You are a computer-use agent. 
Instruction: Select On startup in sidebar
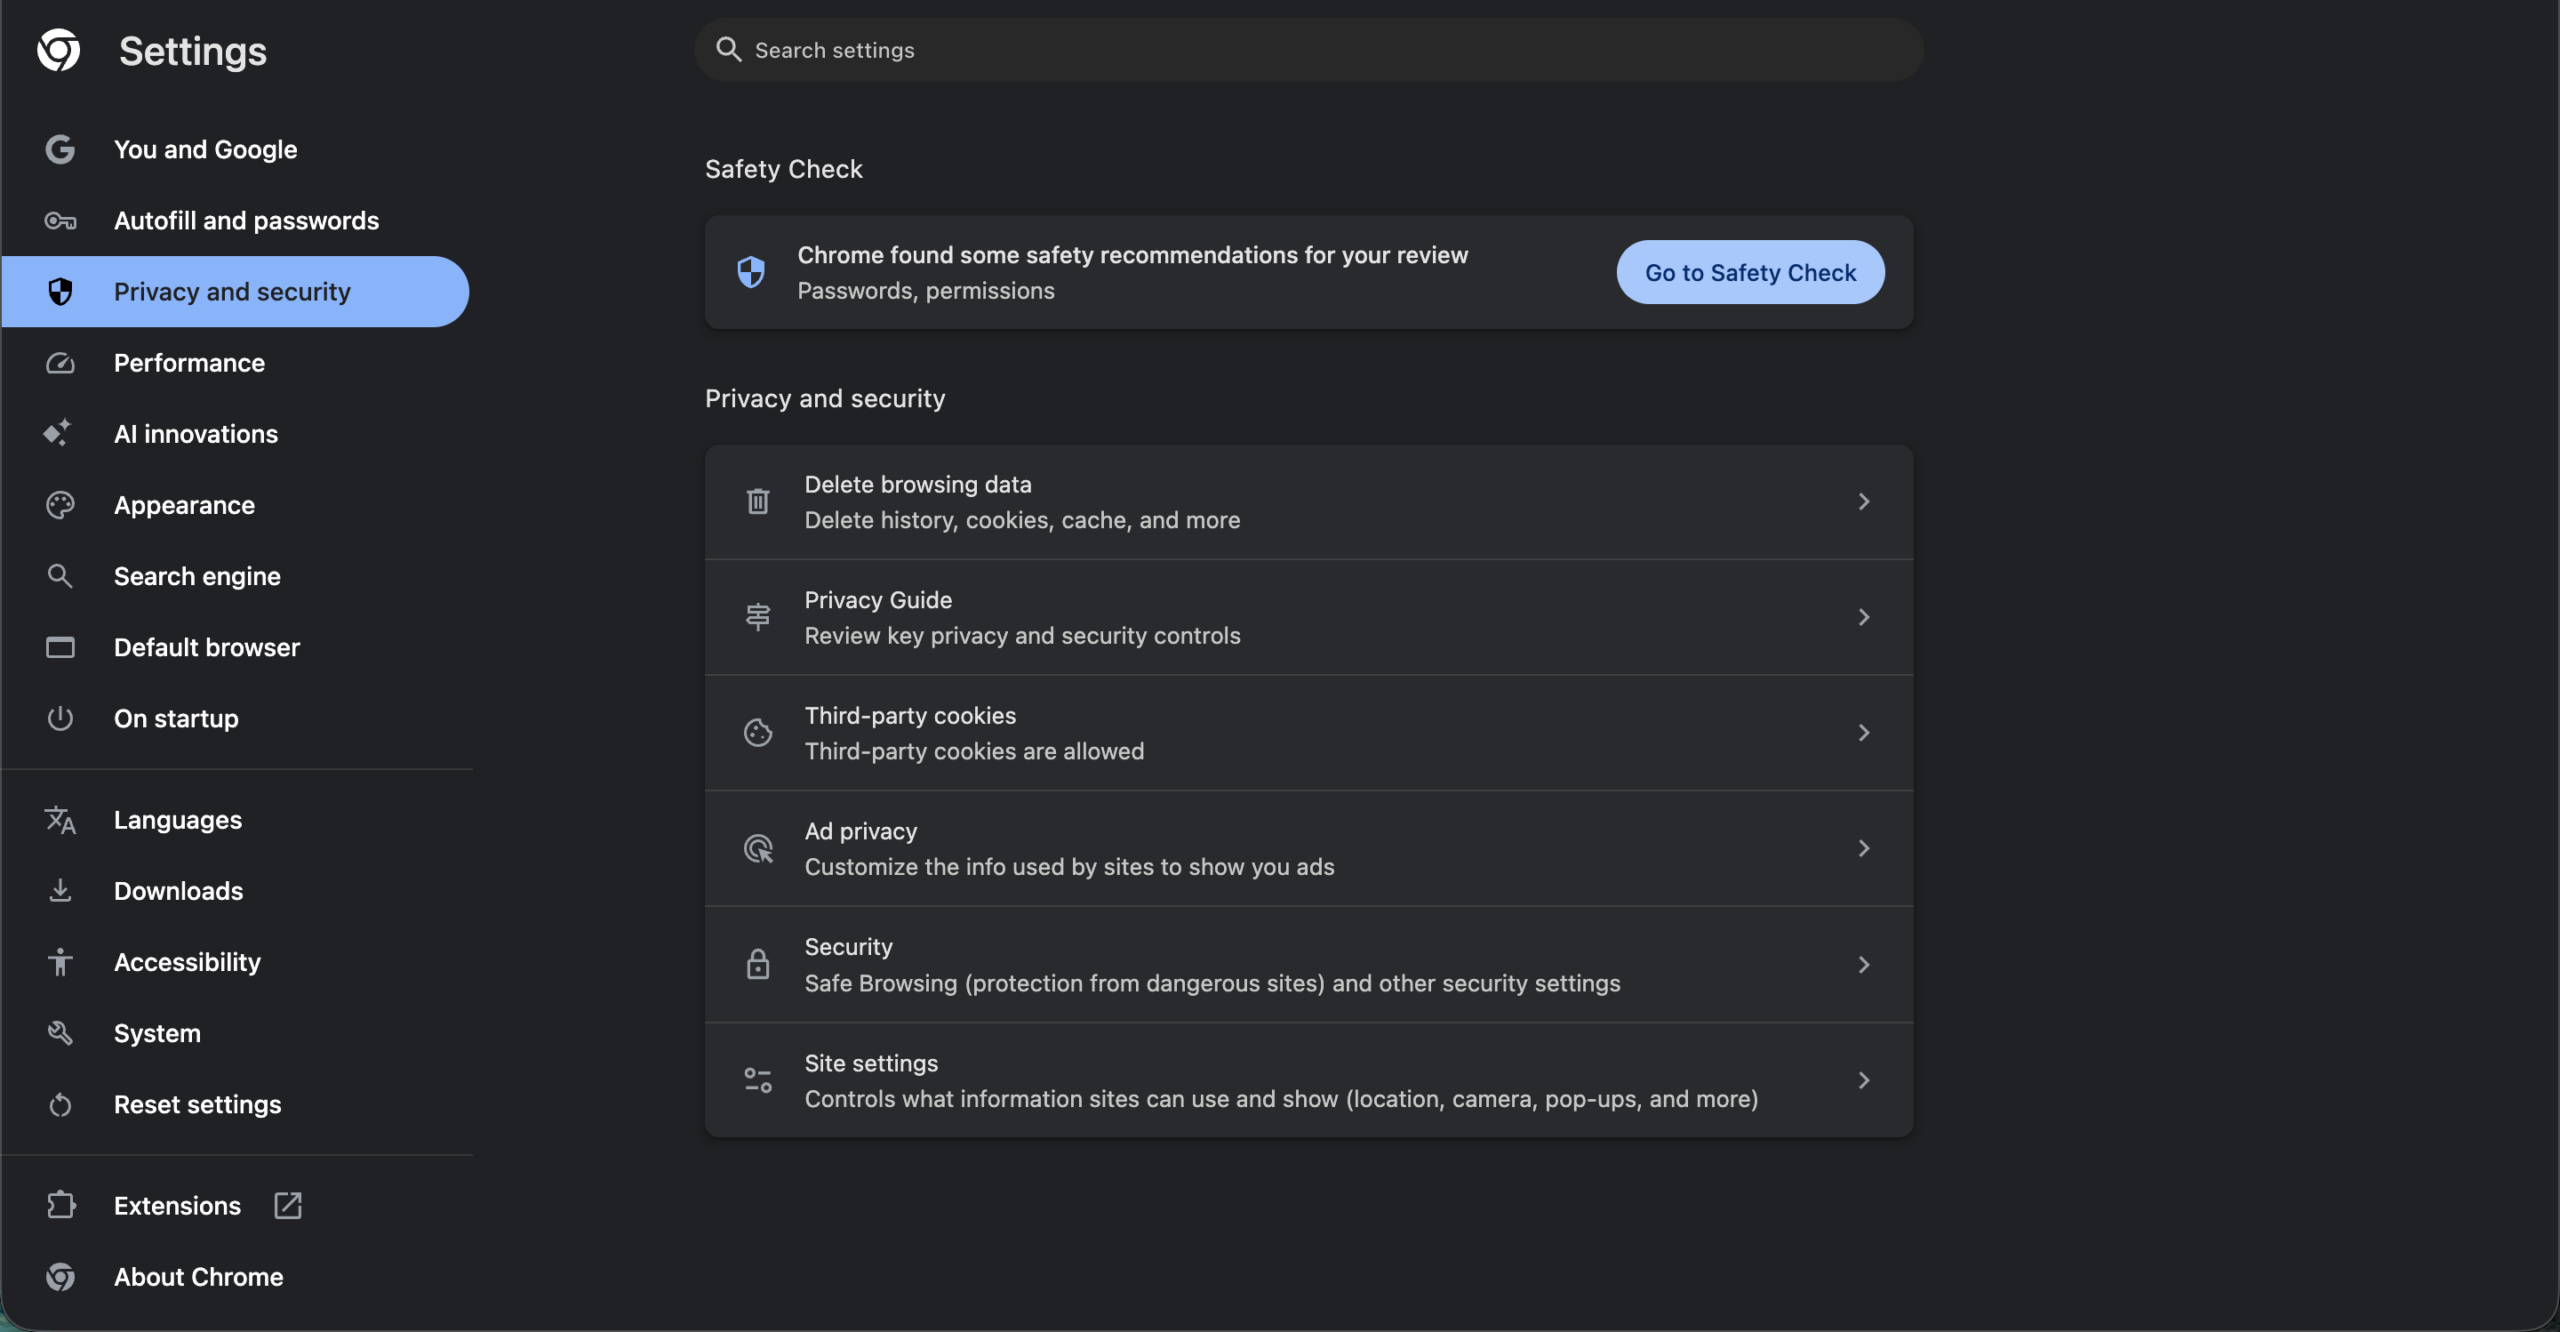[x=236, y=718]
